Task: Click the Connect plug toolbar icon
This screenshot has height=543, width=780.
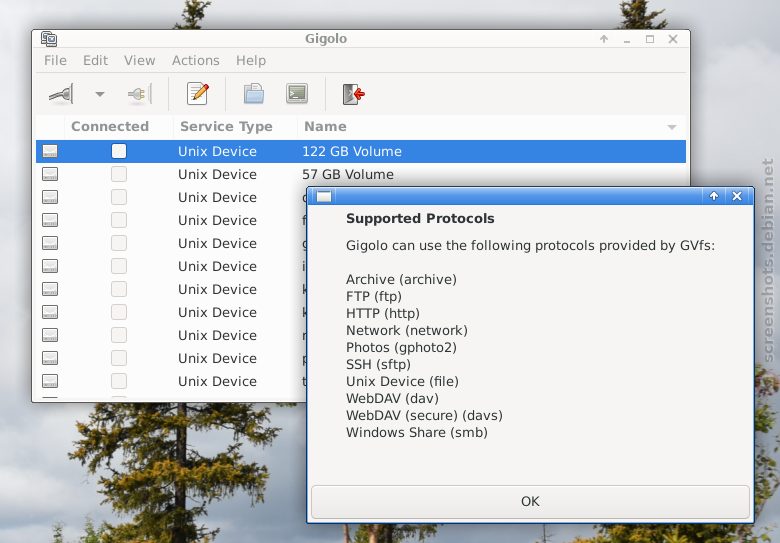Action: tap(62, 93)
